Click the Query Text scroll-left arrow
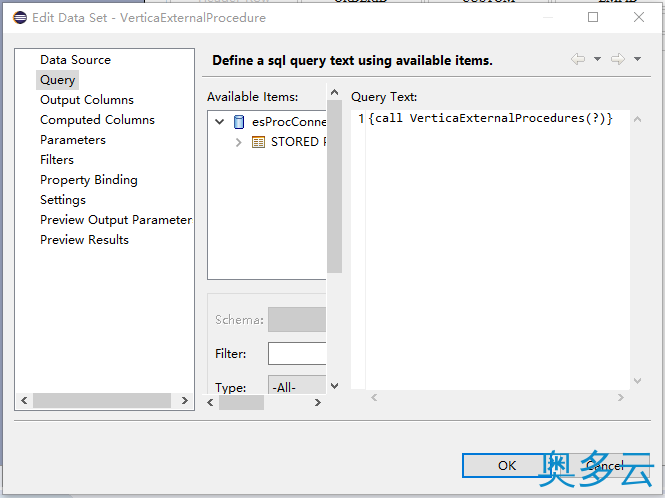This screenshot has width=665, height=498. pyautogui.click(x=374, y=397)
